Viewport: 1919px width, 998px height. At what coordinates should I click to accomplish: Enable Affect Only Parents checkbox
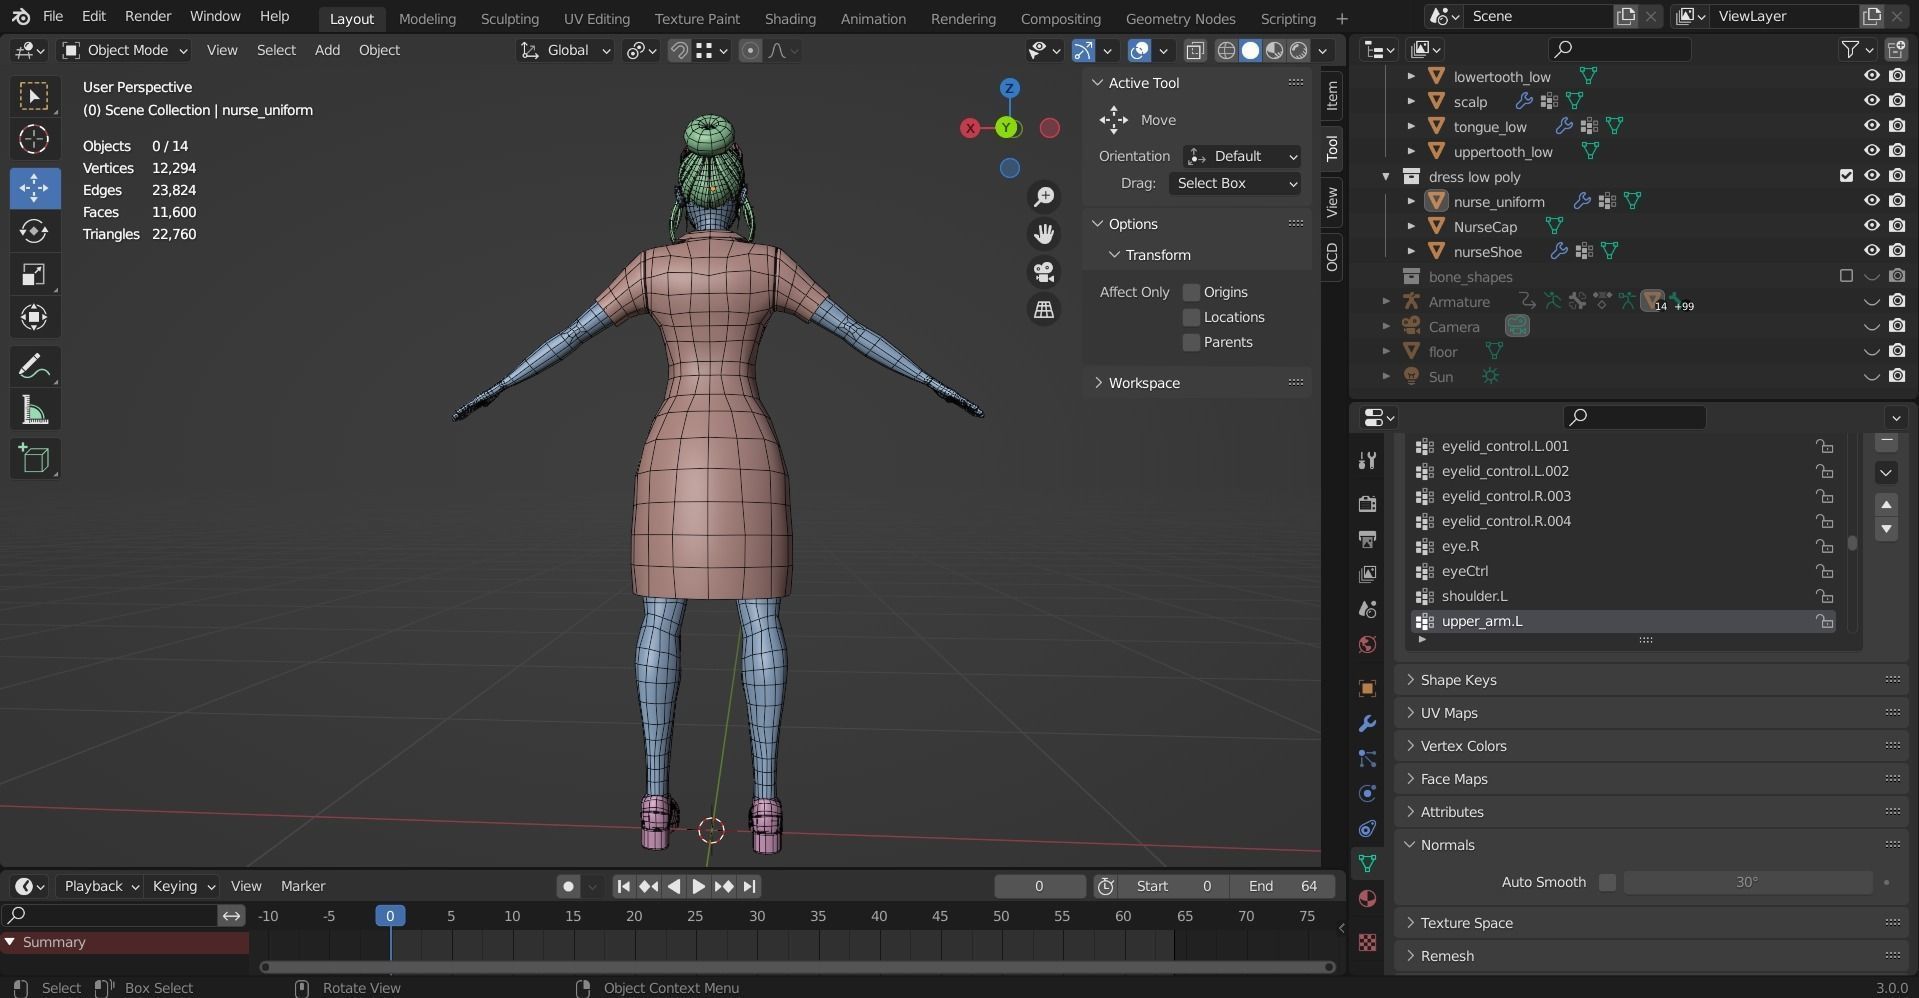(x=1191, y=342)
